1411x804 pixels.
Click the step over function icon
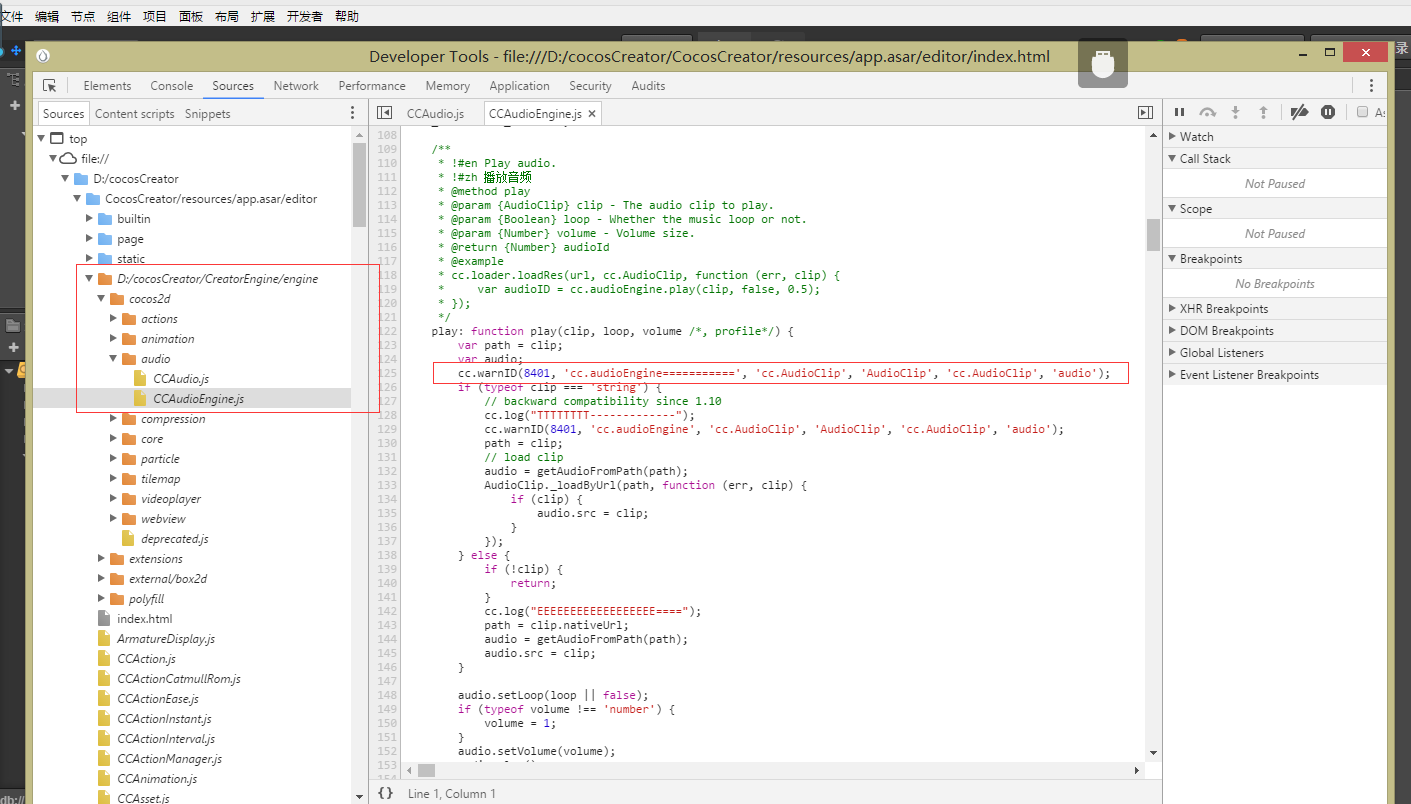pyautogui.click(x=1207, y=113)
